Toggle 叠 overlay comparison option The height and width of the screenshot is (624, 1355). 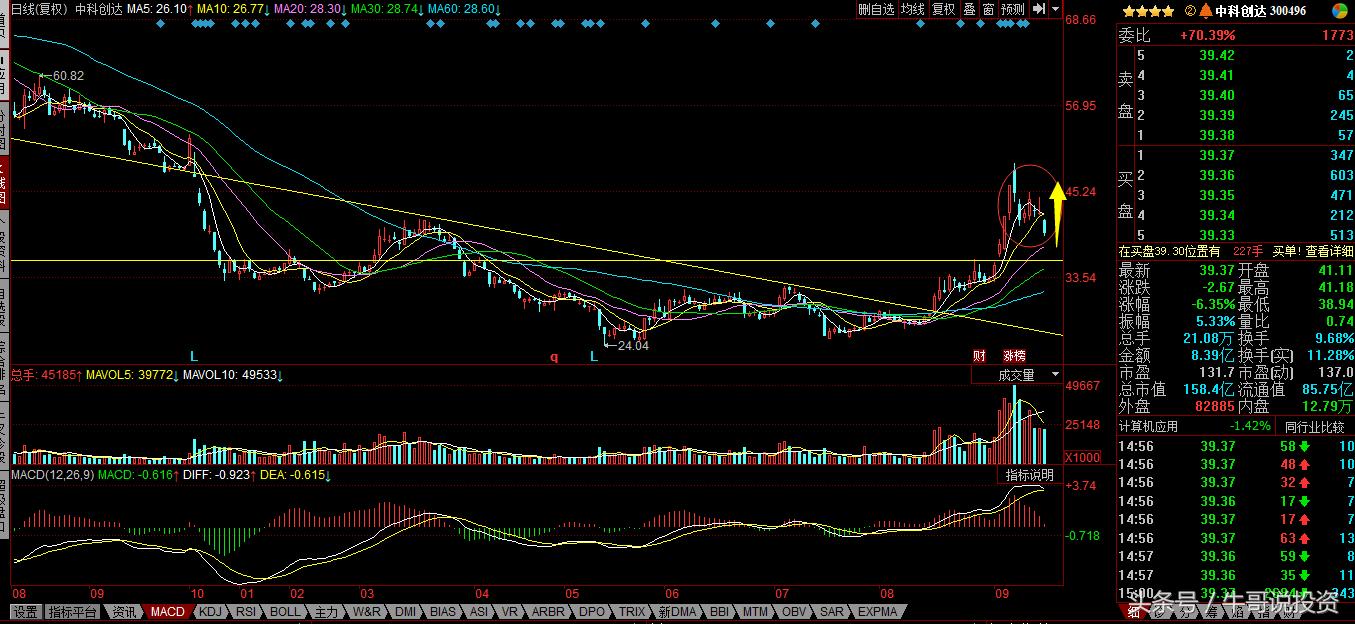pyautogui.click(x=969, y=9)
